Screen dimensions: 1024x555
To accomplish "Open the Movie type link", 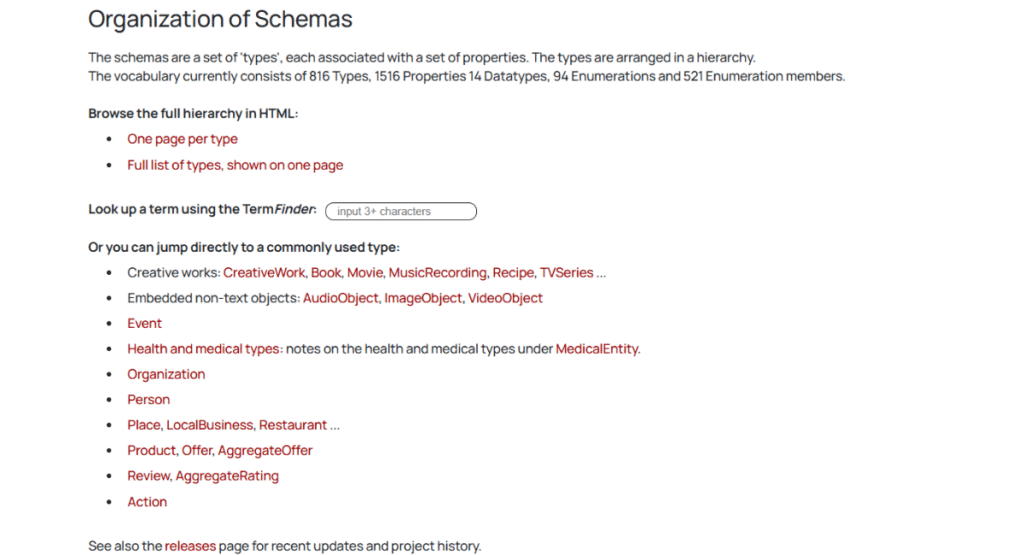I will pos(364,272).
